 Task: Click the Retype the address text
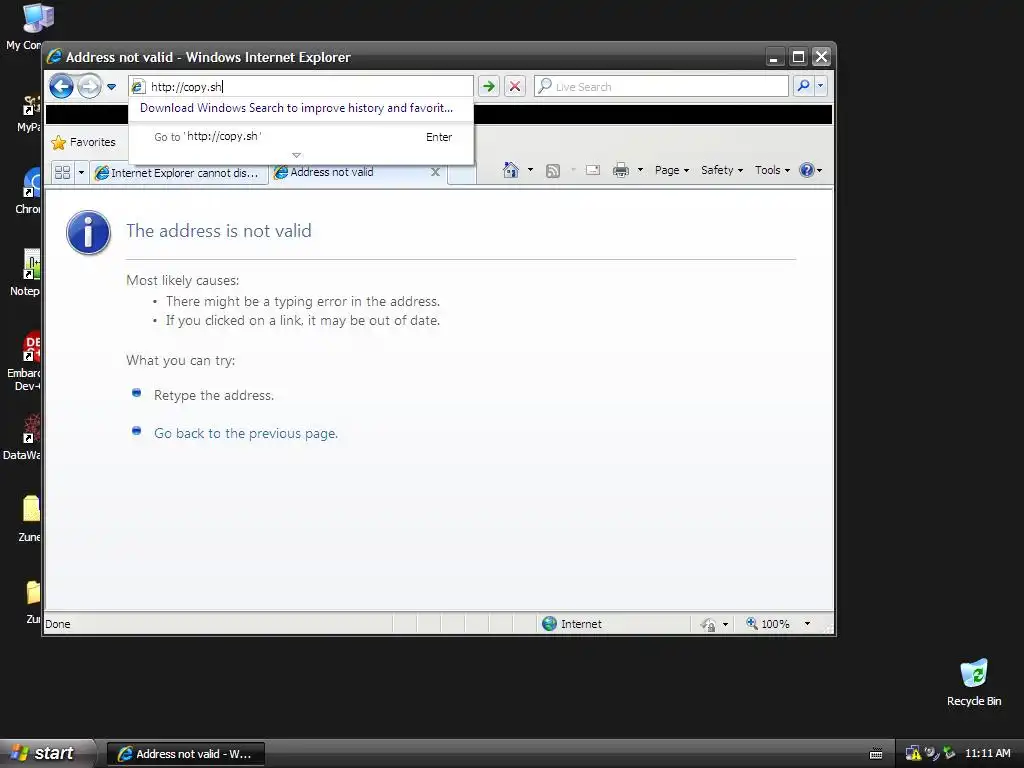tap(214, 396)
